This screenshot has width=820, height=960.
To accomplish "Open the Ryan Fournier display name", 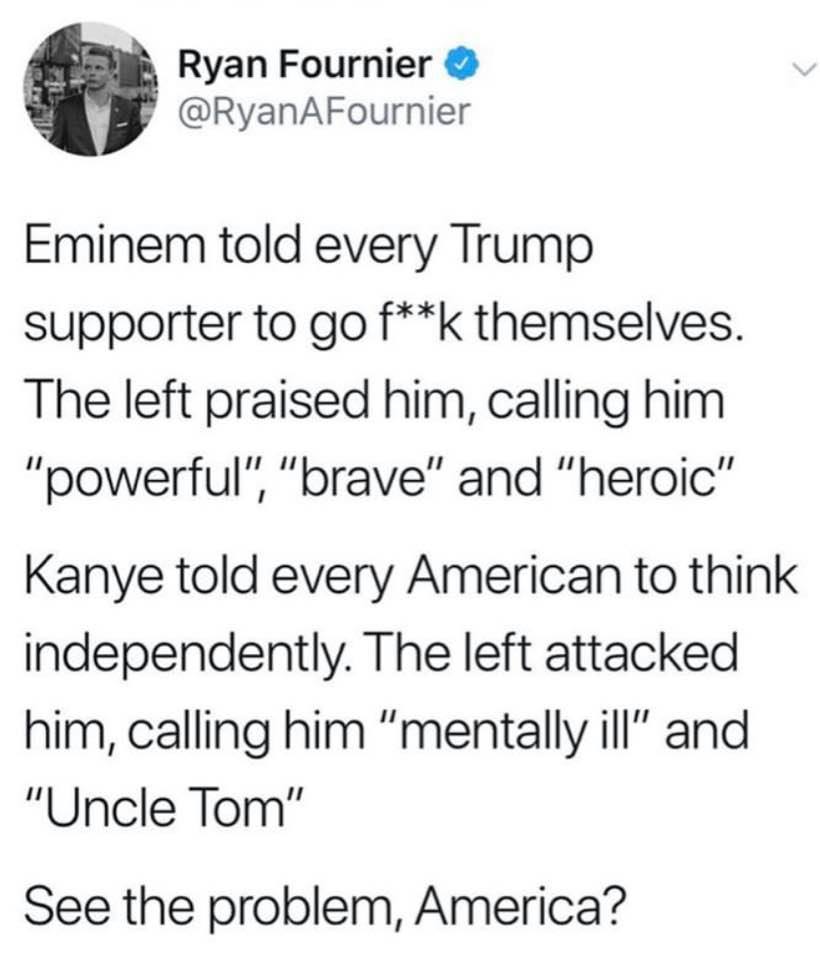I will tap(305, 65).
